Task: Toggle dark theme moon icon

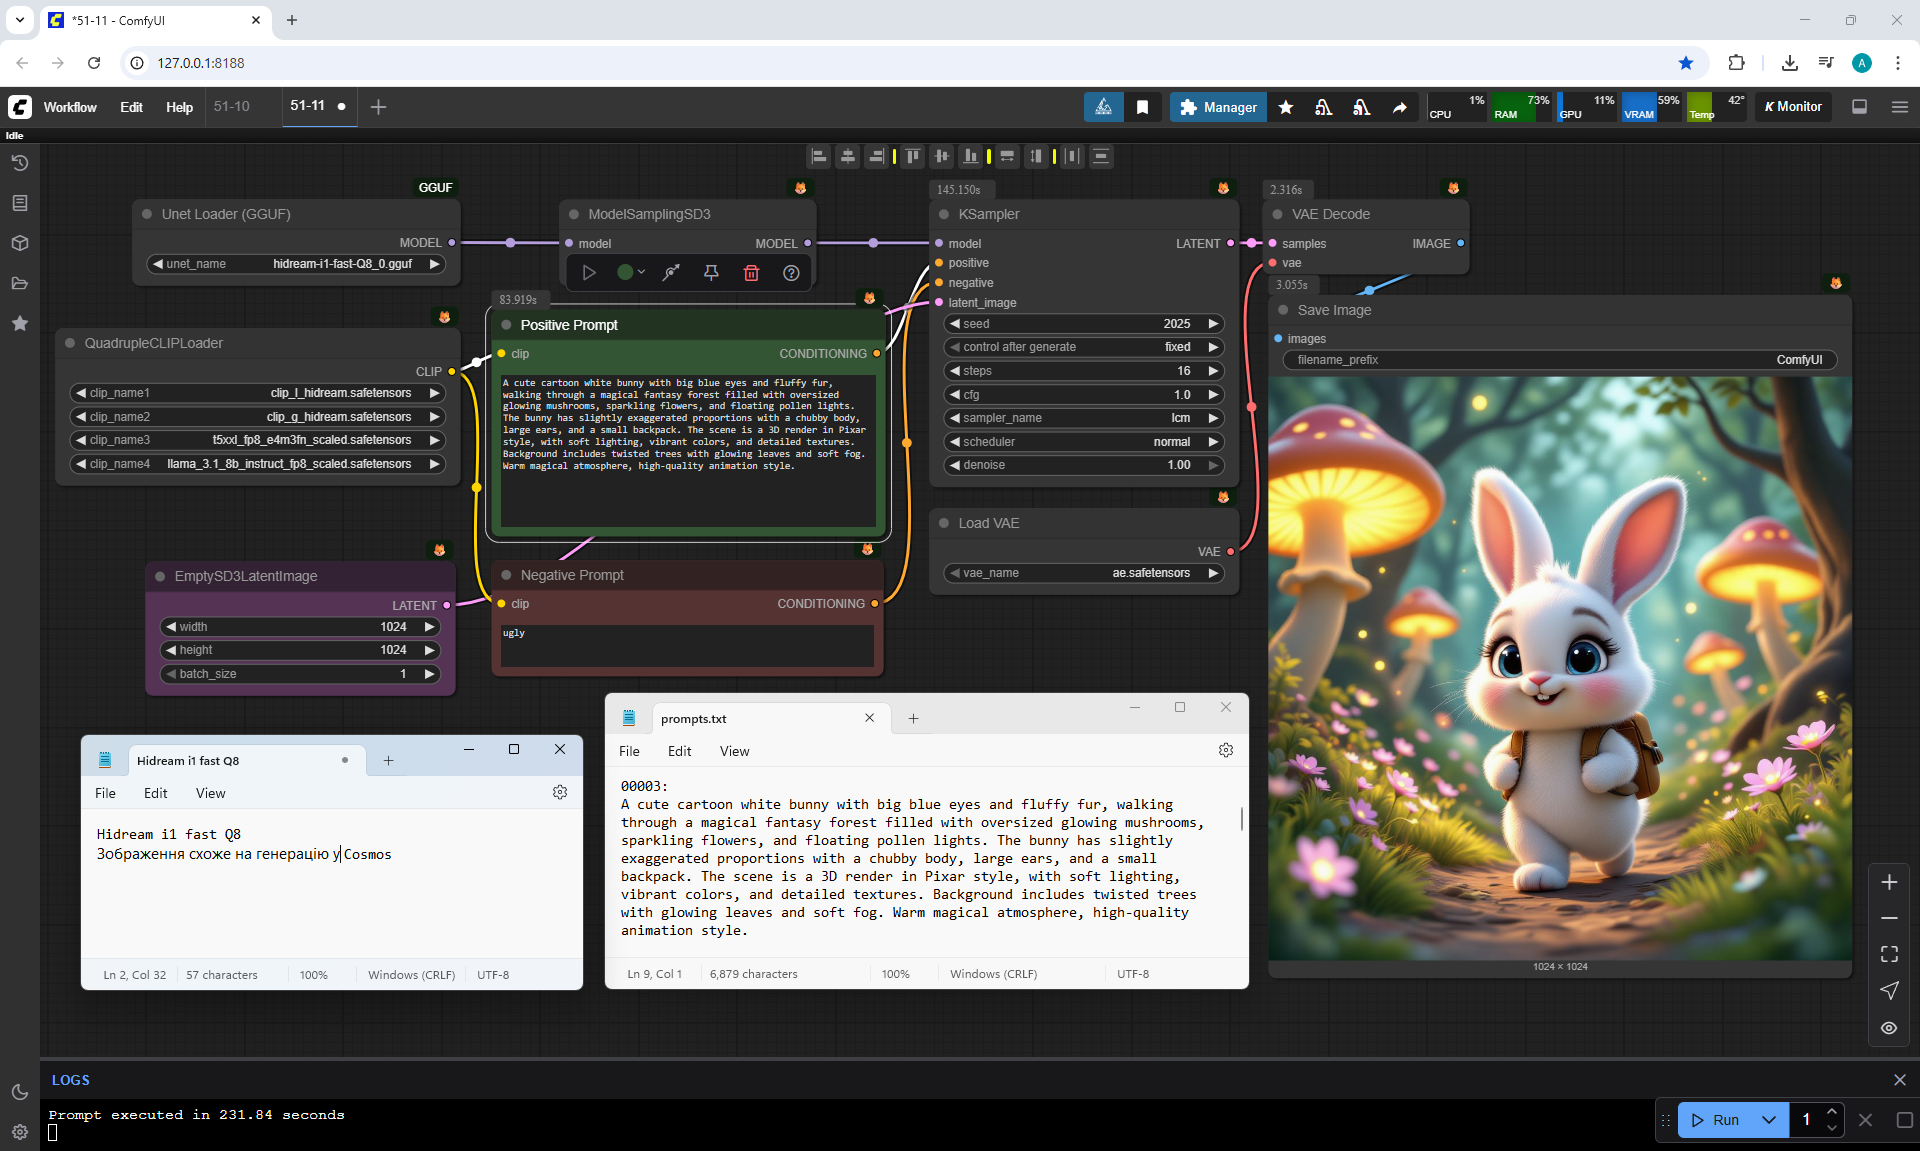Action: (x=19, y=1092)
